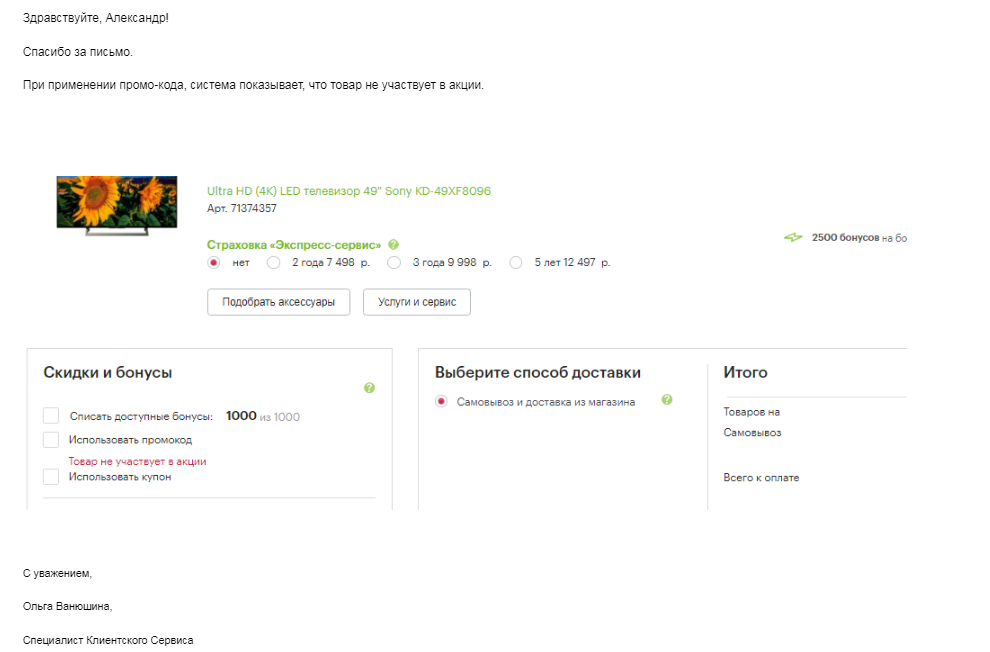Select Самовывоз и доставка из магазина option
The image size is (990, 652).
(x=441, y=402)
